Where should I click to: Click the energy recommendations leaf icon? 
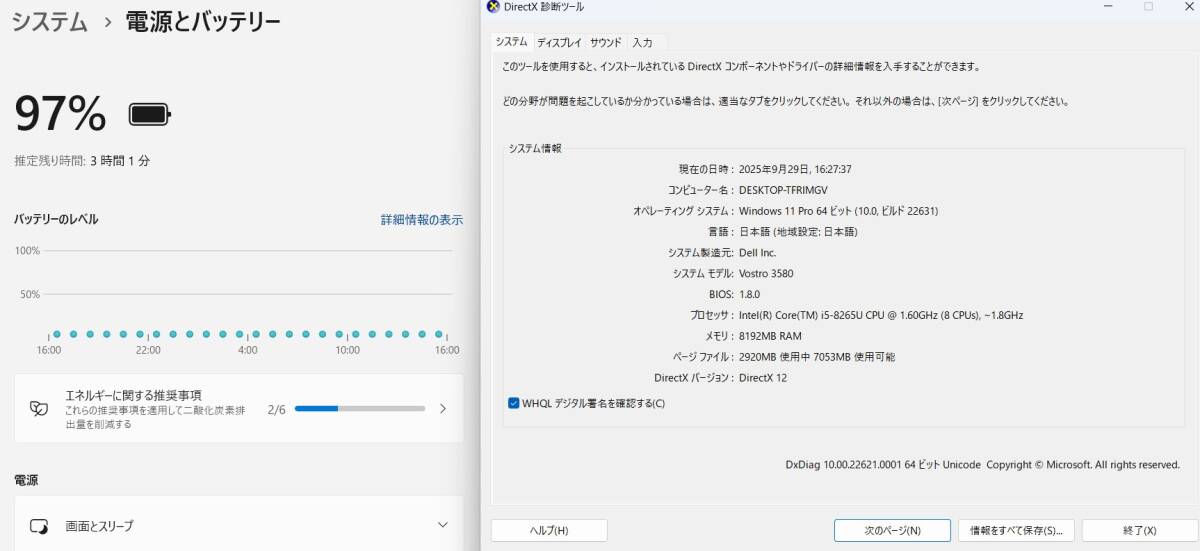point(39,408)
